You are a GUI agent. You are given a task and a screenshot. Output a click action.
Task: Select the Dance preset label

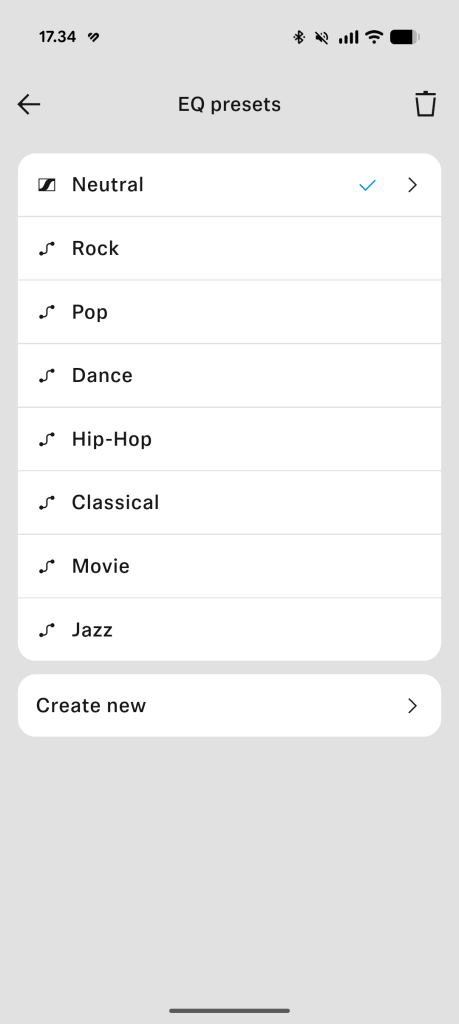coord(102,376)
